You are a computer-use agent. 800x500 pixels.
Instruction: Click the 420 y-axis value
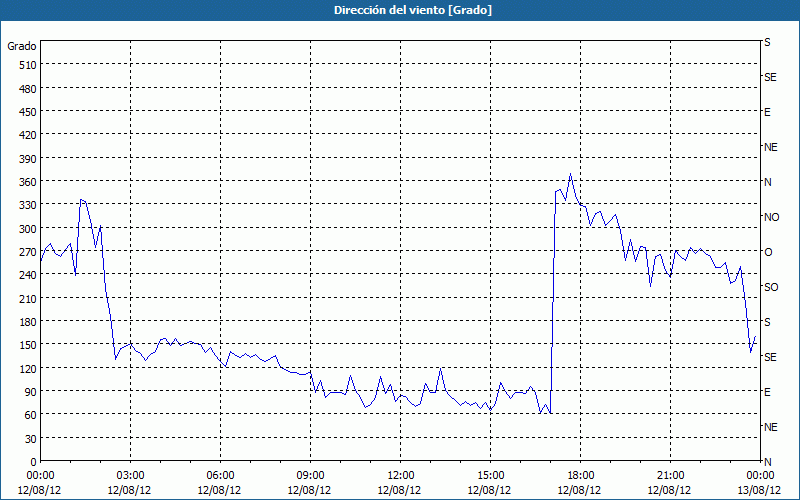click(28, 135)
